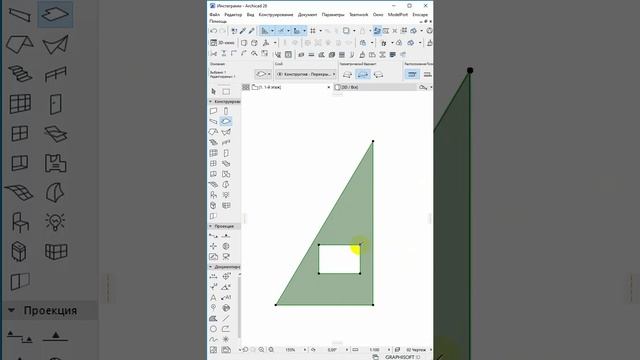Select the Spline tool

point(213,340)
